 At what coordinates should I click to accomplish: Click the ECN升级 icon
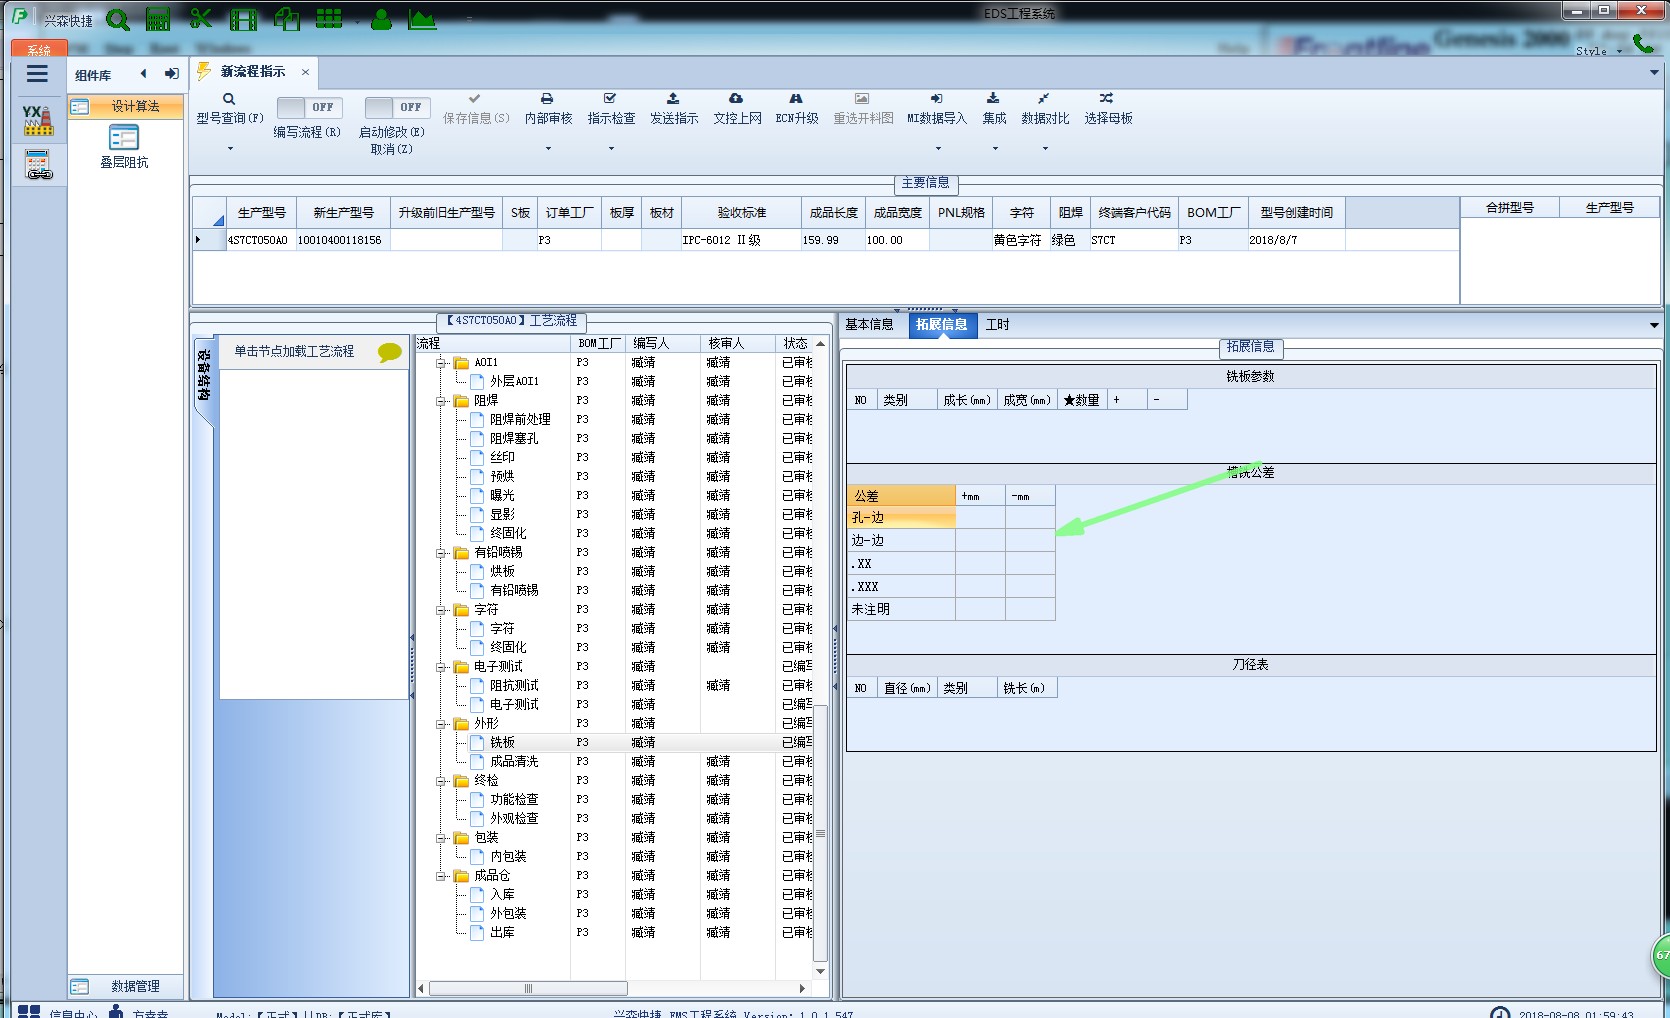[x=796, y=99]
